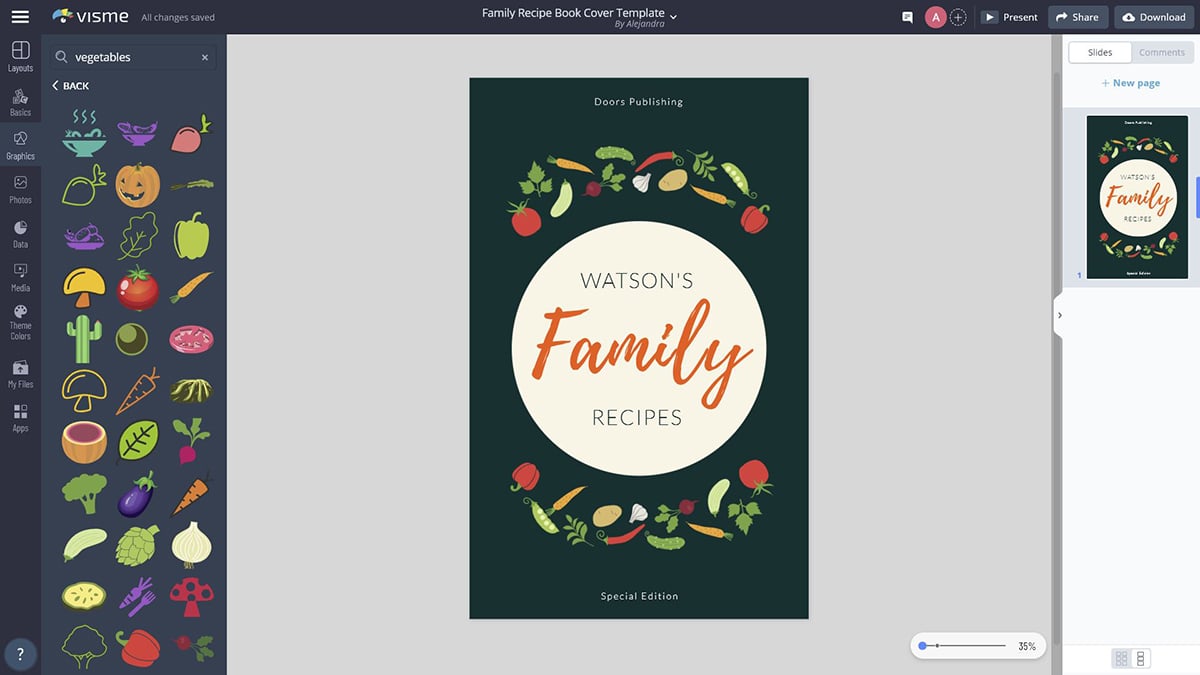Switch to the Comments tab

tap(1161, 52)
